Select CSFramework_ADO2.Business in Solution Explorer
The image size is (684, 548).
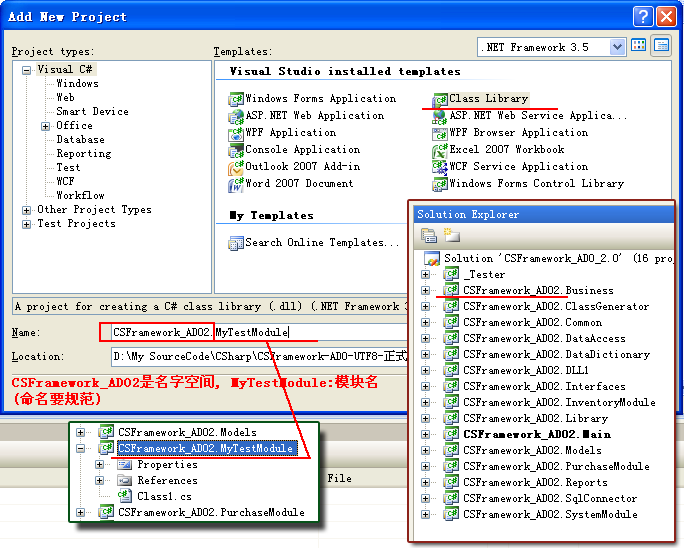click(x=538, y=291)
